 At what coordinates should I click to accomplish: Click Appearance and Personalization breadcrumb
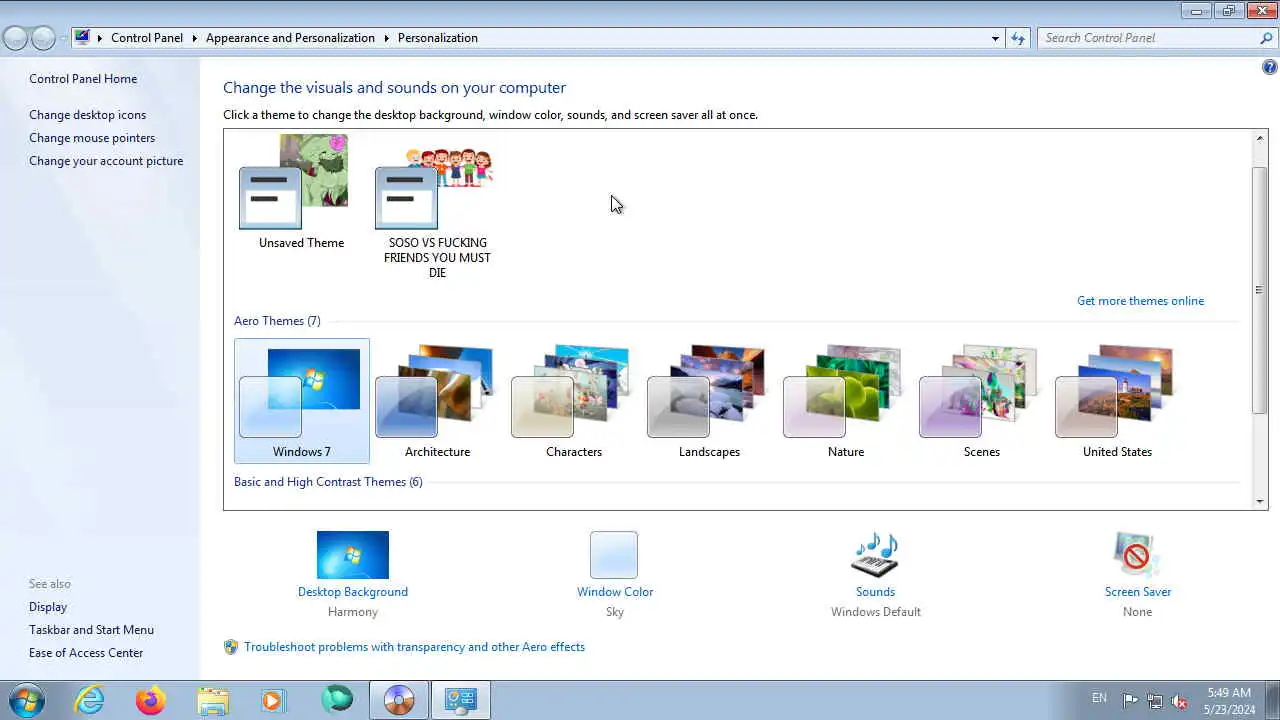coord(290,38)
